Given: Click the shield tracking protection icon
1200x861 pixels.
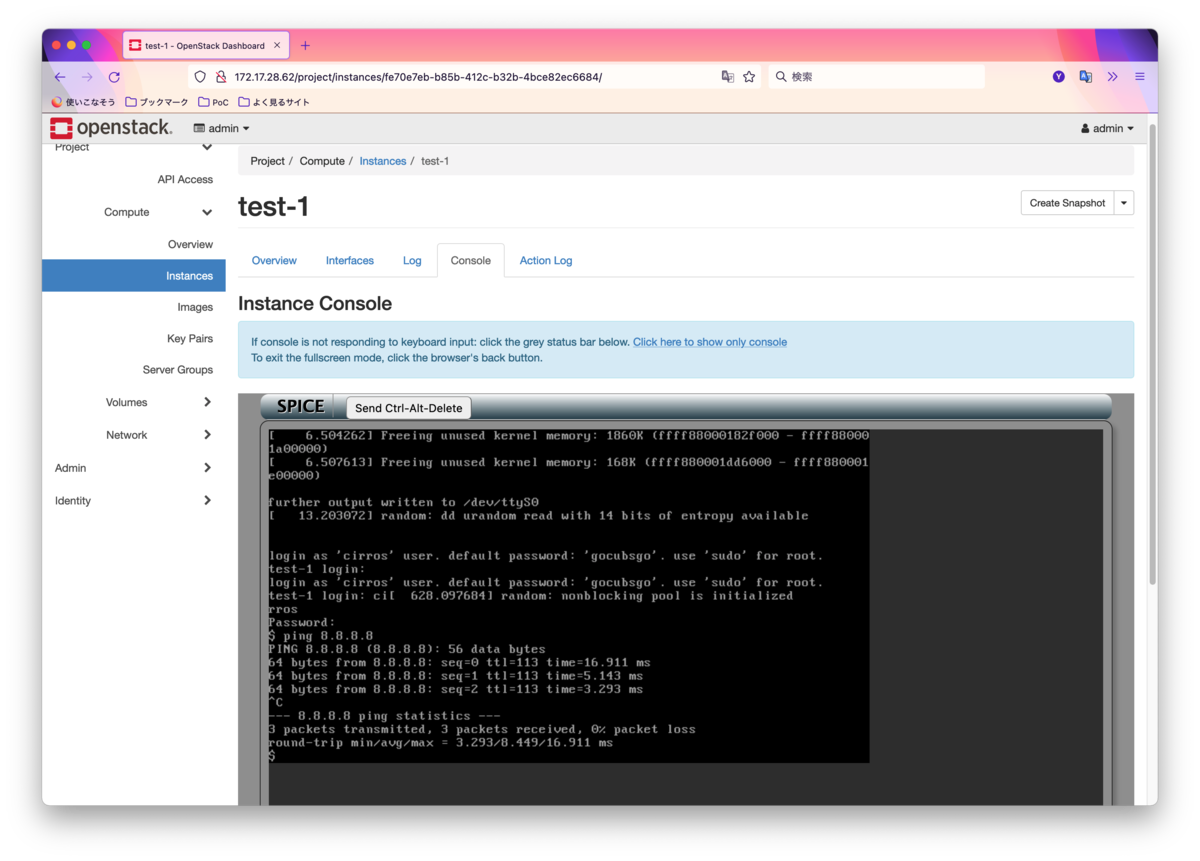Looking at the screenshot, I should click(x=200, y=77).
